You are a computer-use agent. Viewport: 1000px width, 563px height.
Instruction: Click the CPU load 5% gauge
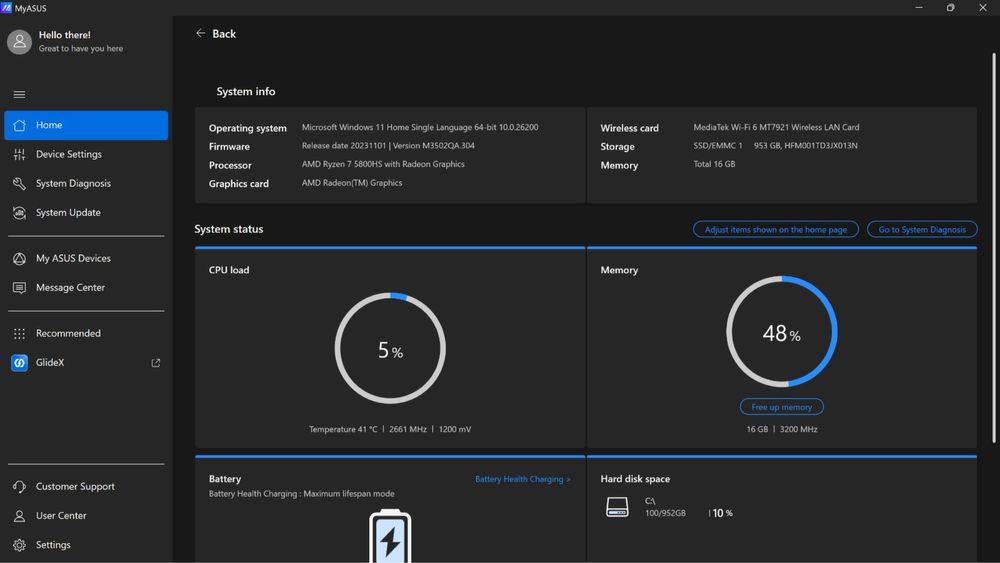click(390, 348)
